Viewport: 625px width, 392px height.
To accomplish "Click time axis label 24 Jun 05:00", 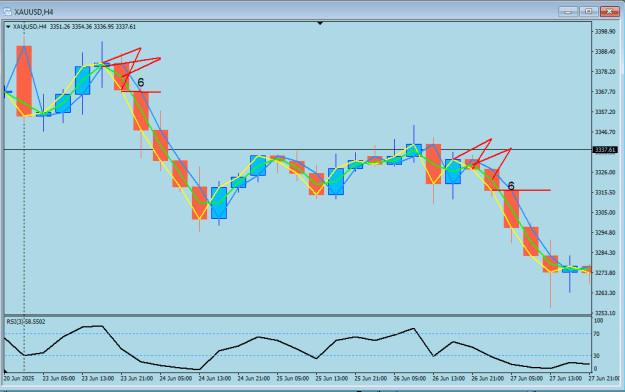I will 176,378.
